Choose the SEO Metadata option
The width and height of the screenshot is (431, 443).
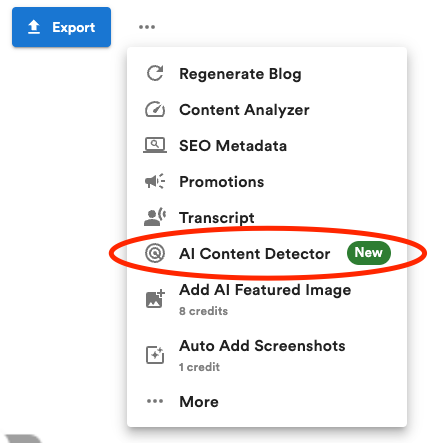tap(267, 146)
